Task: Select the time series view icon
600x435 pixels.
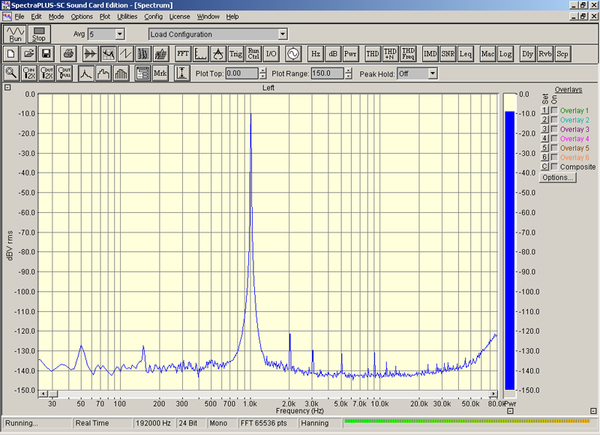Action: coord(91,54)
